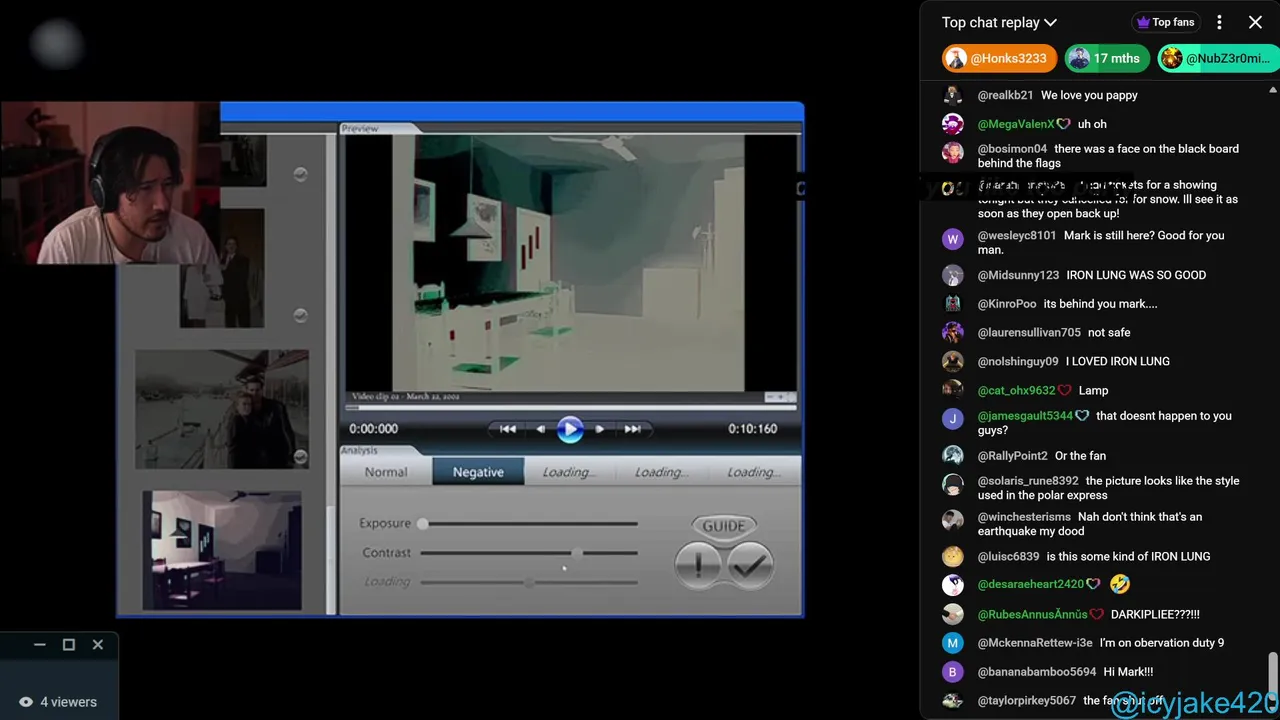Select the first Loading filter tab
1280x720 pixels.
click(x=569, y=472)
